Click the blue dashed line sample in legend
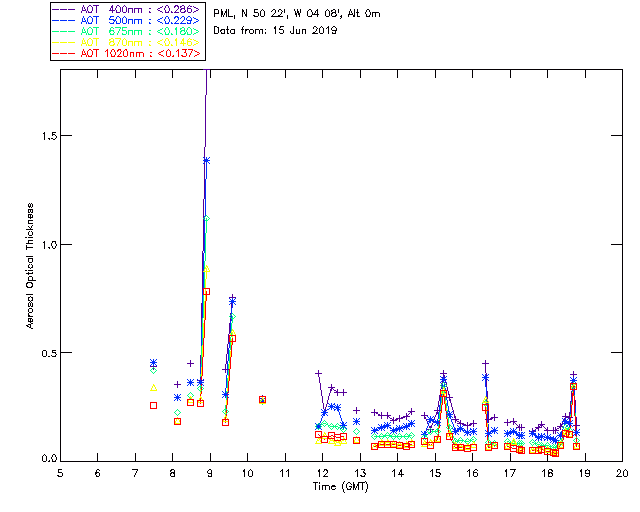Viewport: 640px width, 512px height. pyautogui.click(x=64, y=20)
